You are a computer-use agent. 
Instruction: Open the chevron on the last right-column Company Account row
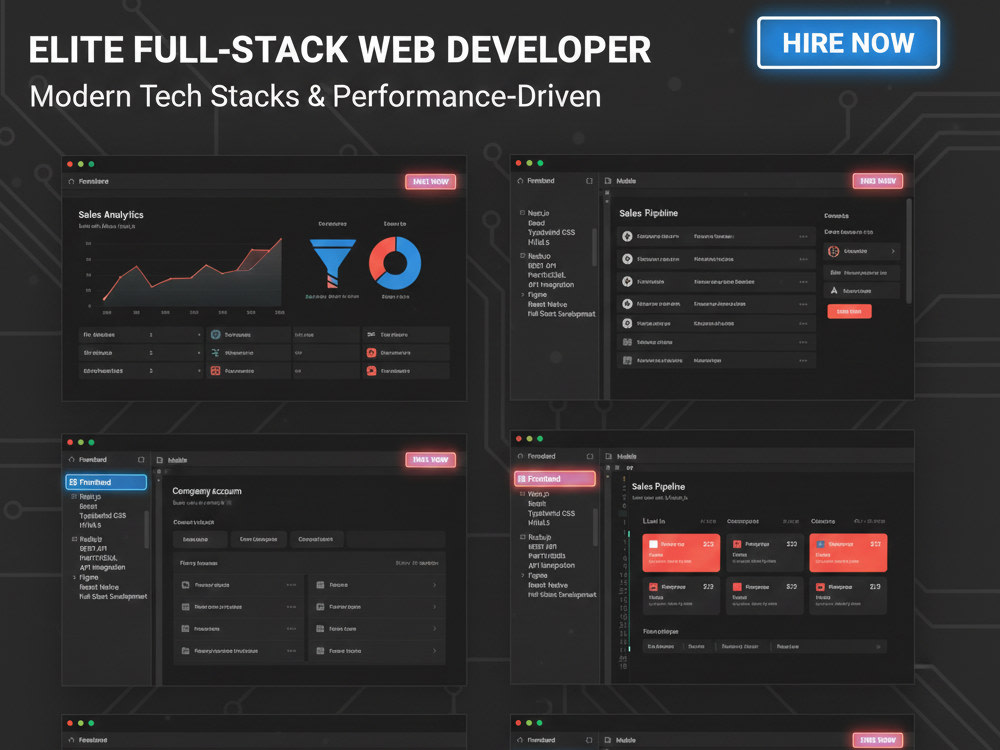click(x=434, y=651)
